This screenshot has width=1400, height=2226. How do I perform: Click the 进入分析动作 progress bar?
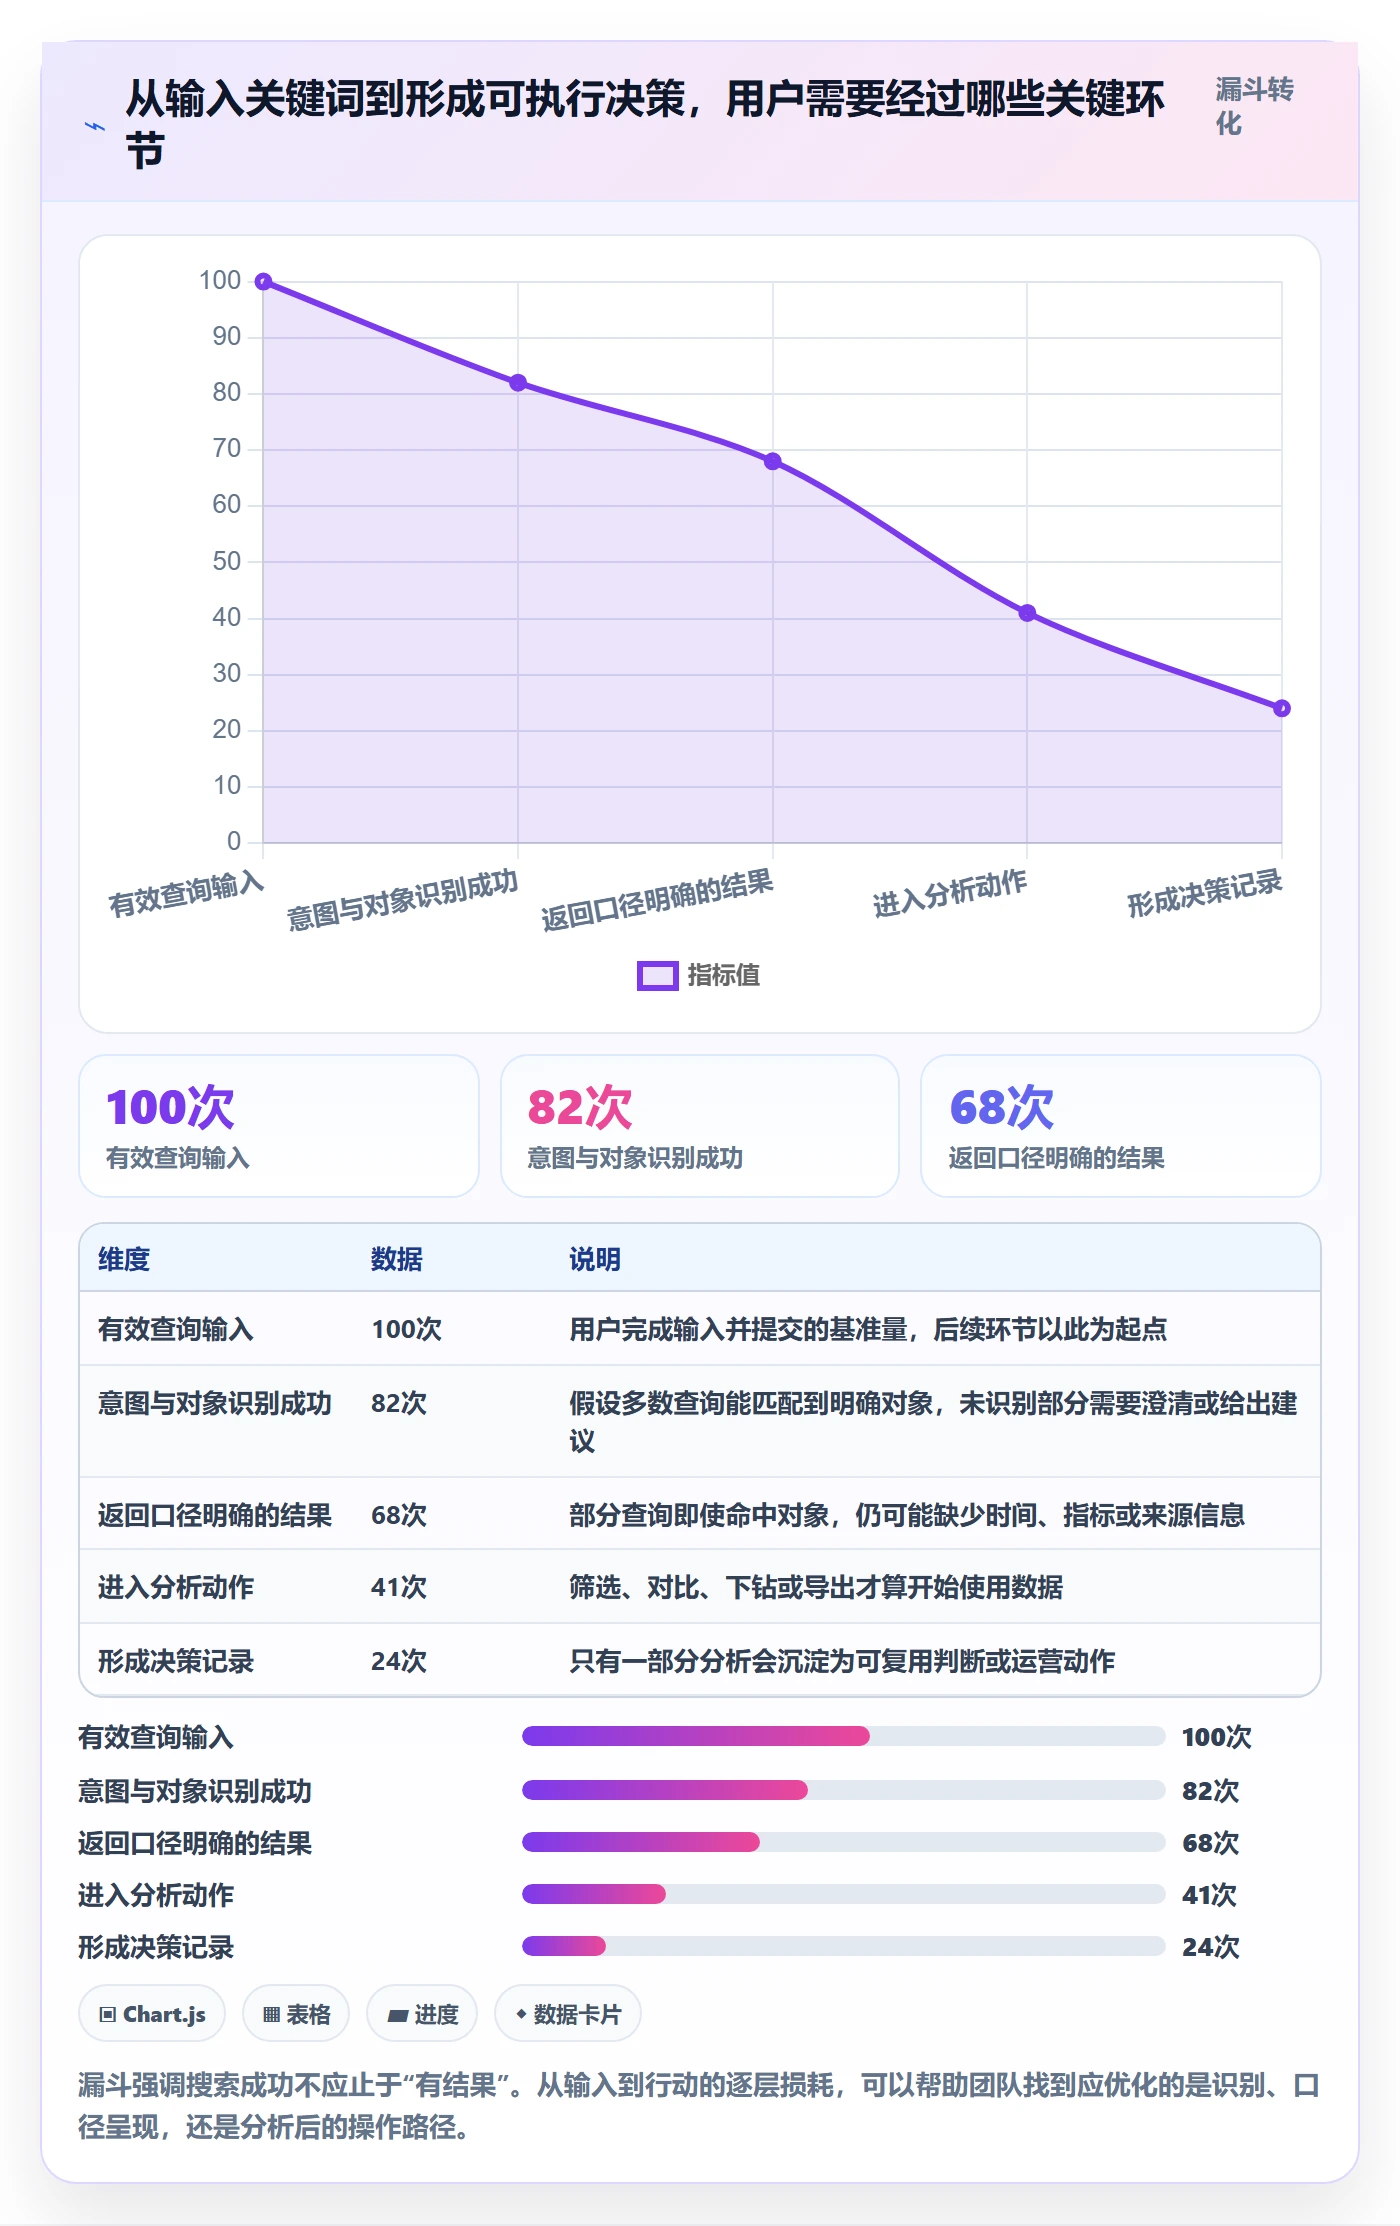843,1894
